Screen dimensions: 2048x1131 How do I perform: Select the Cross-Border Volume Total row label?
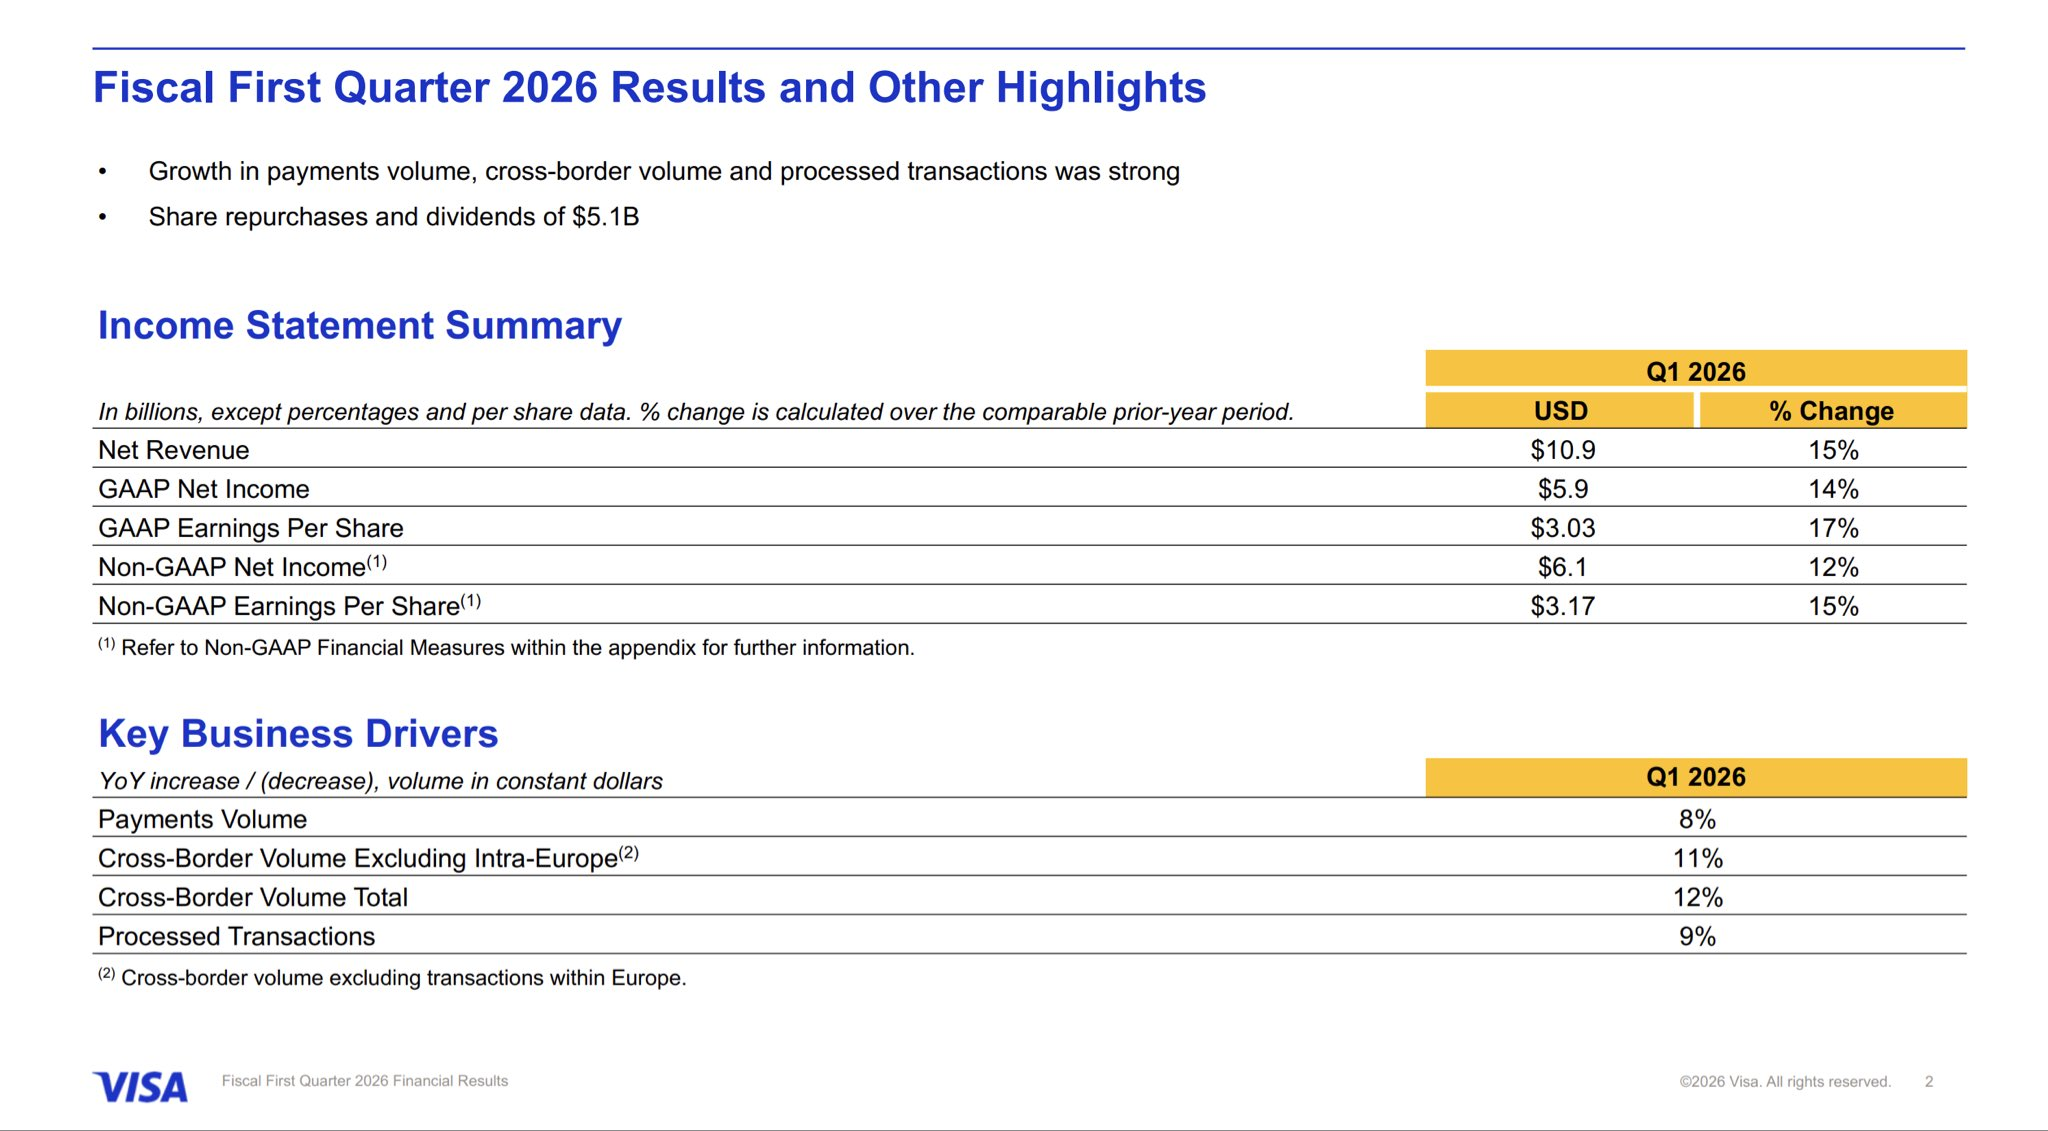point(252,897)
